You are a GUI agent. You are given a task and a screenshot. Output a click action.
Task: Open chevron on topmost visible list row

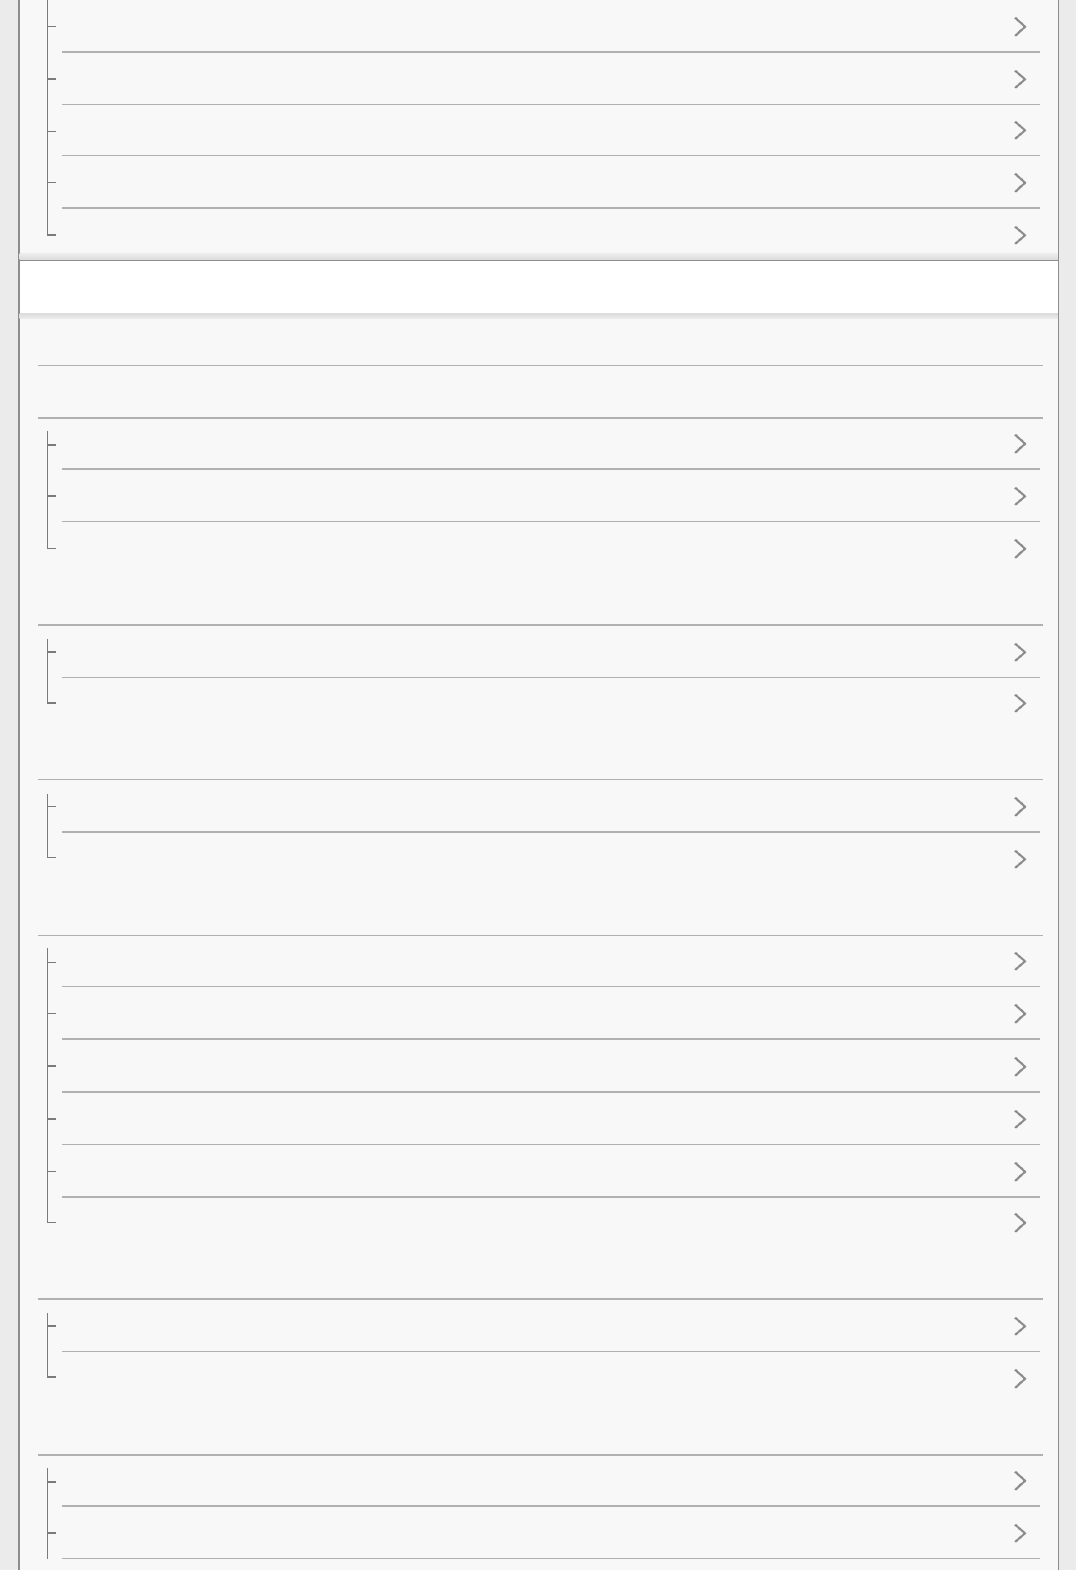[1019, 27]
